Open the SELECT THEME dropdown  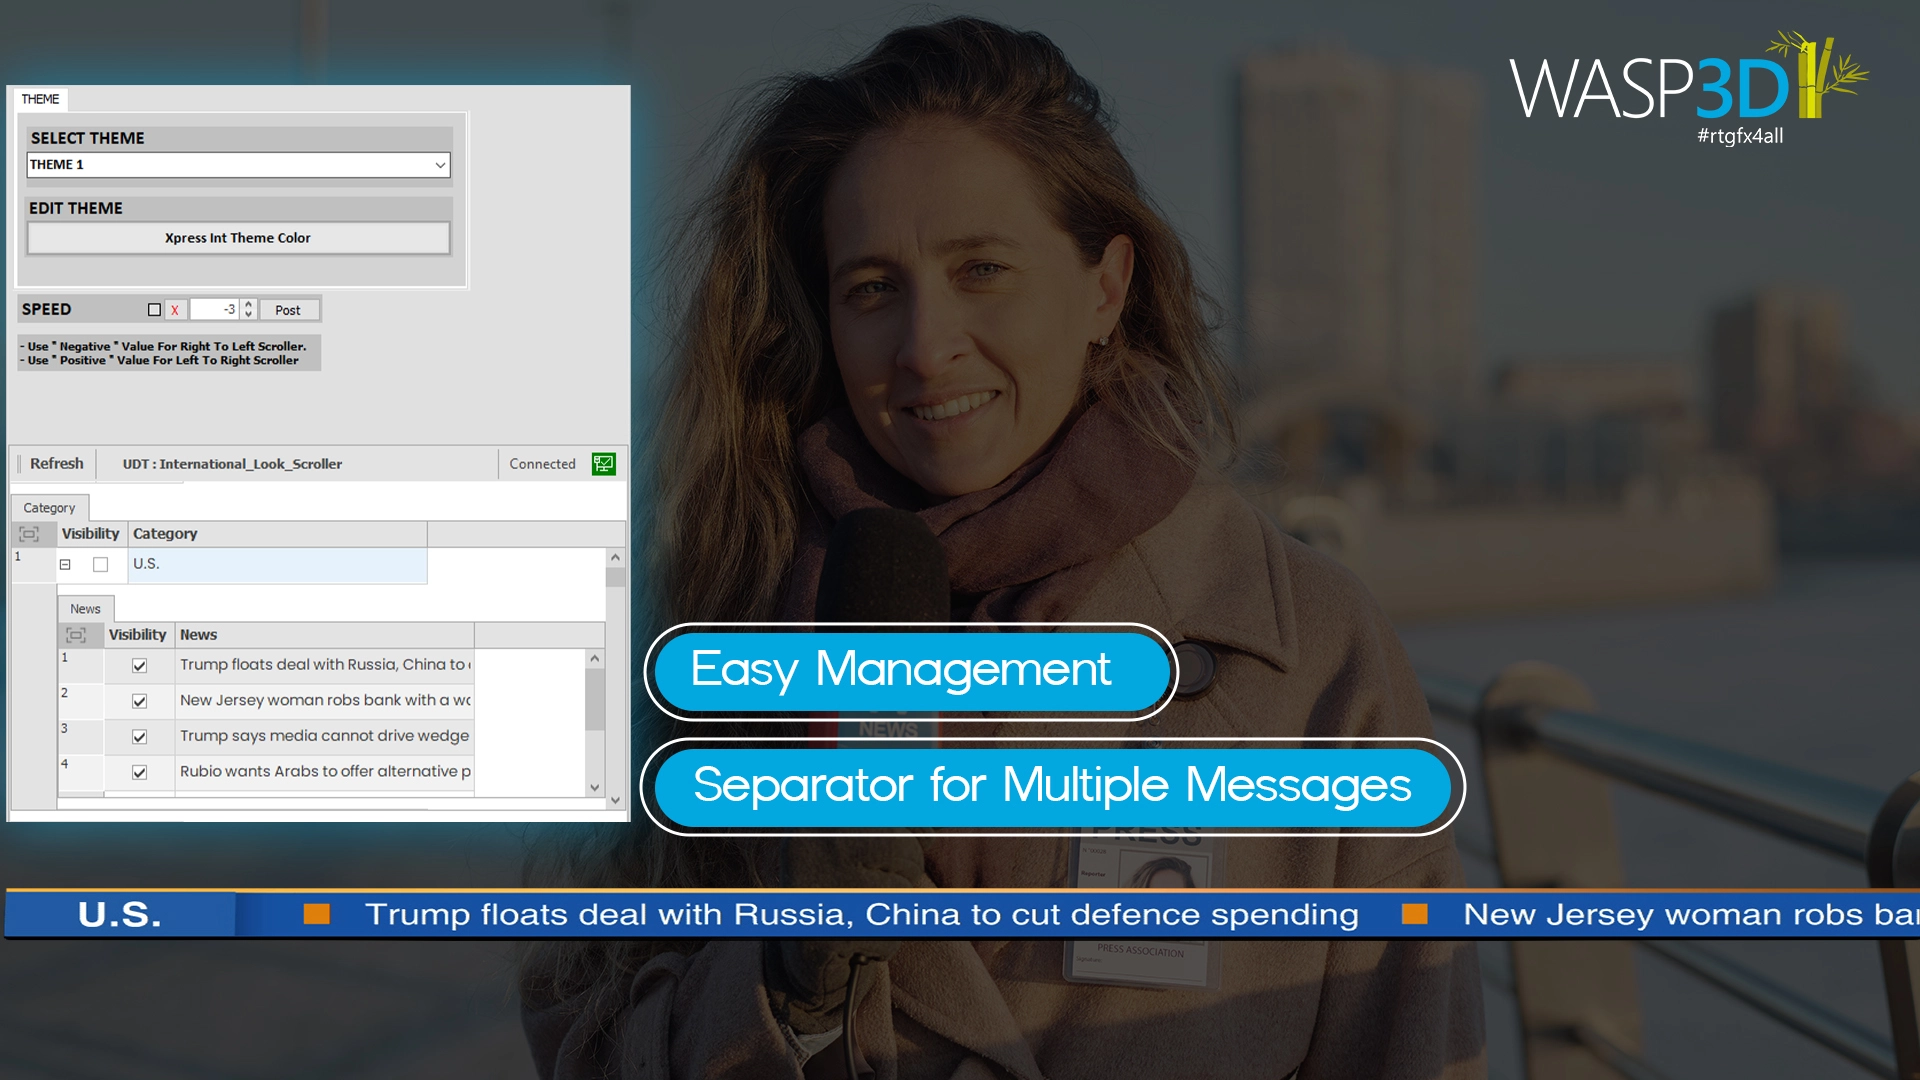440,165
